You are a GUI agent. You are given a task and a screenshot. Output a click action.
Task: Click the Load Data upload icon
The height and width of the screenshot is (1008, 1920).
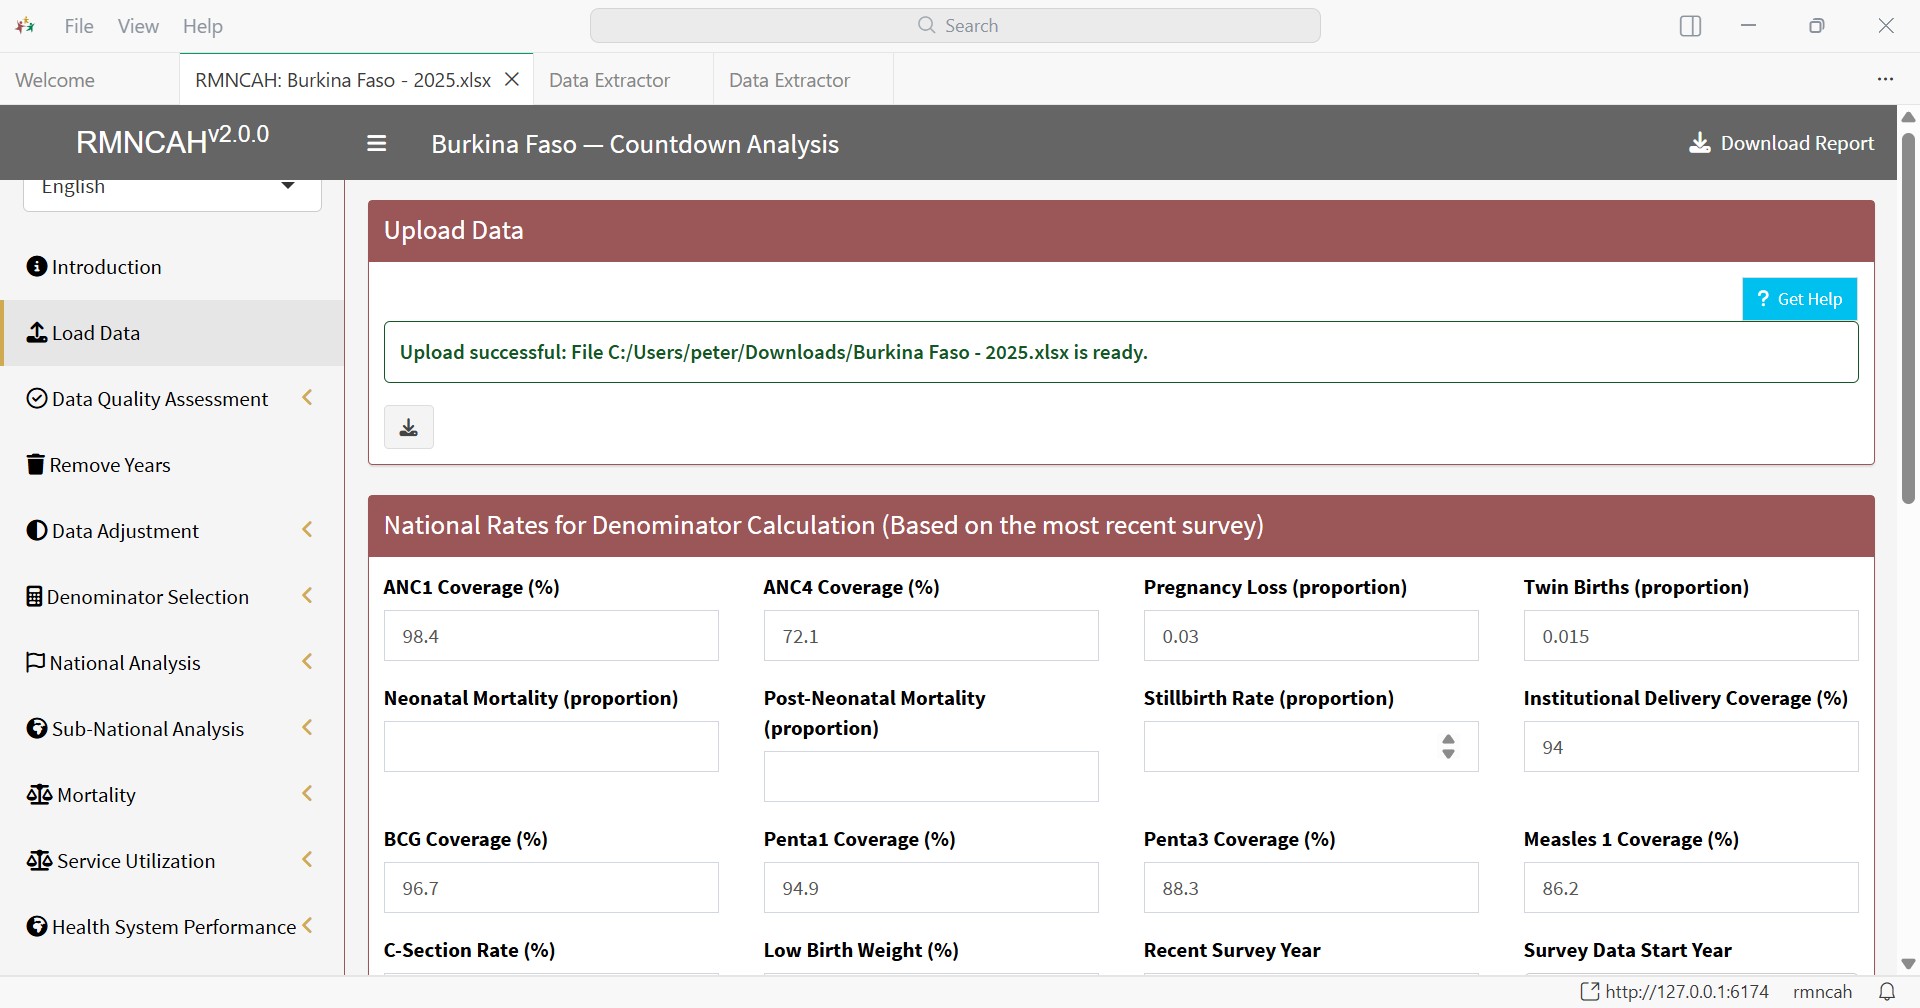pos(37,332)
